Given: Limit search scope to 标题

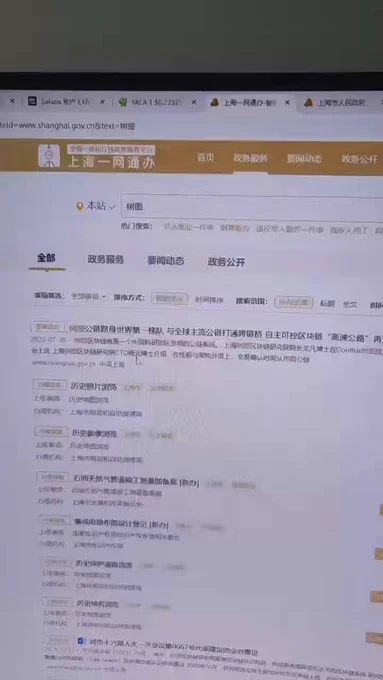Looking at the screenshot, I should click(327, 304).
